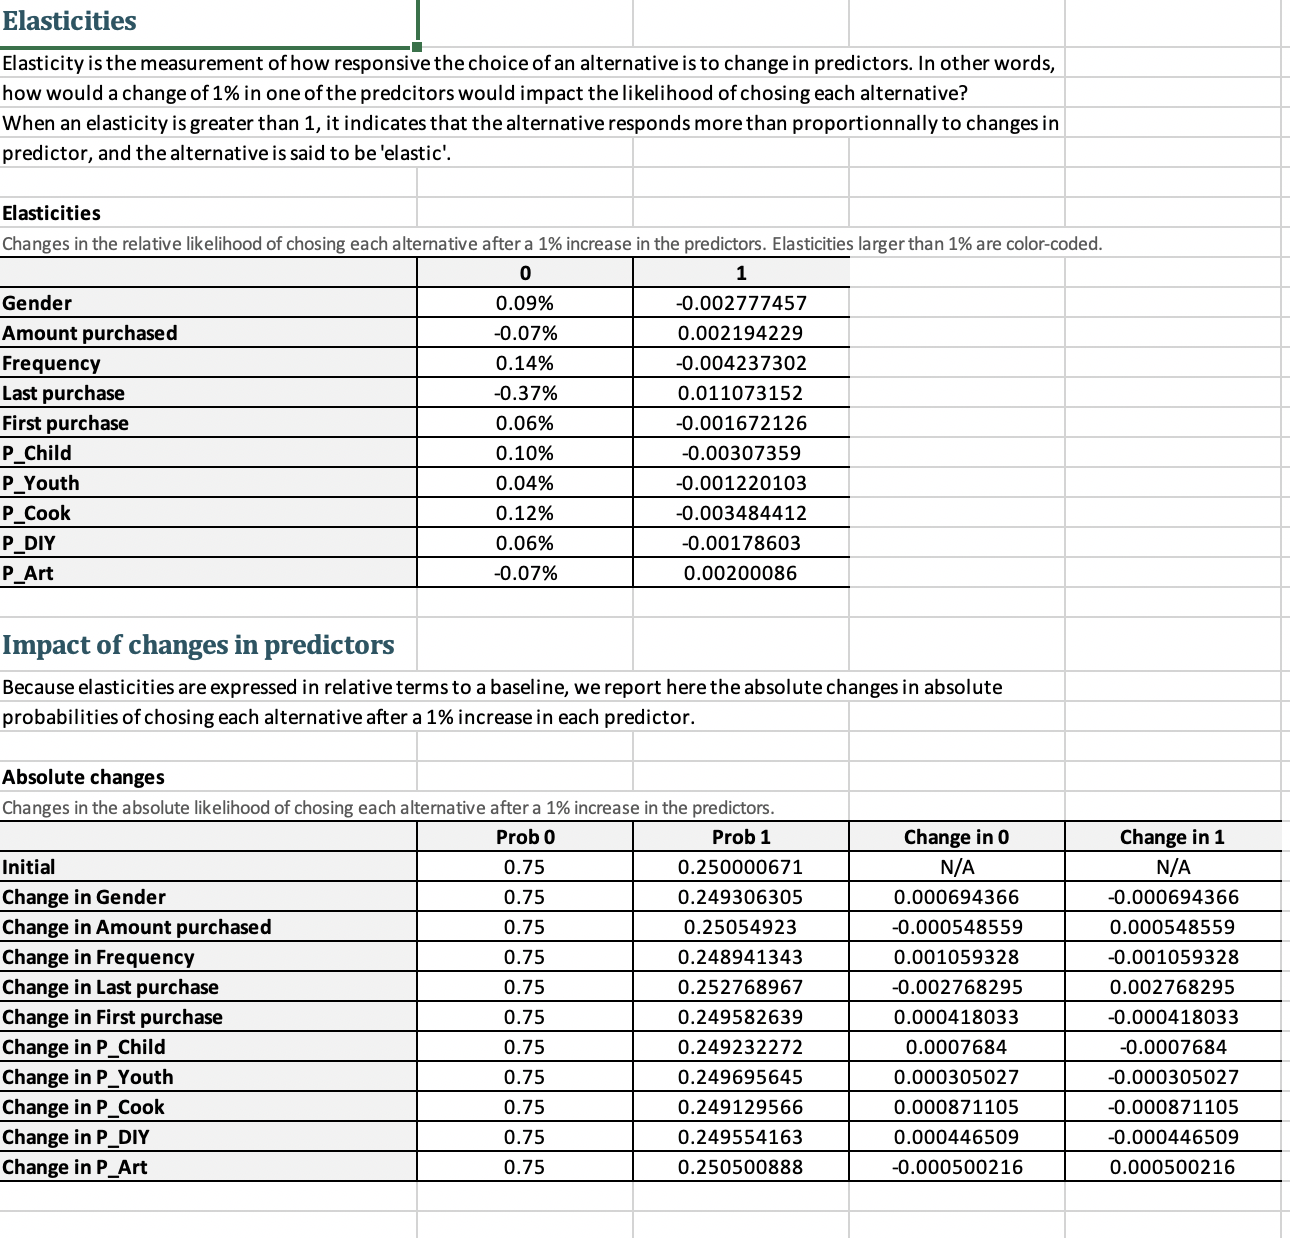Click the Change in P_DIY row label
Screen dimensions: 1290x1238
point(208,1137)
